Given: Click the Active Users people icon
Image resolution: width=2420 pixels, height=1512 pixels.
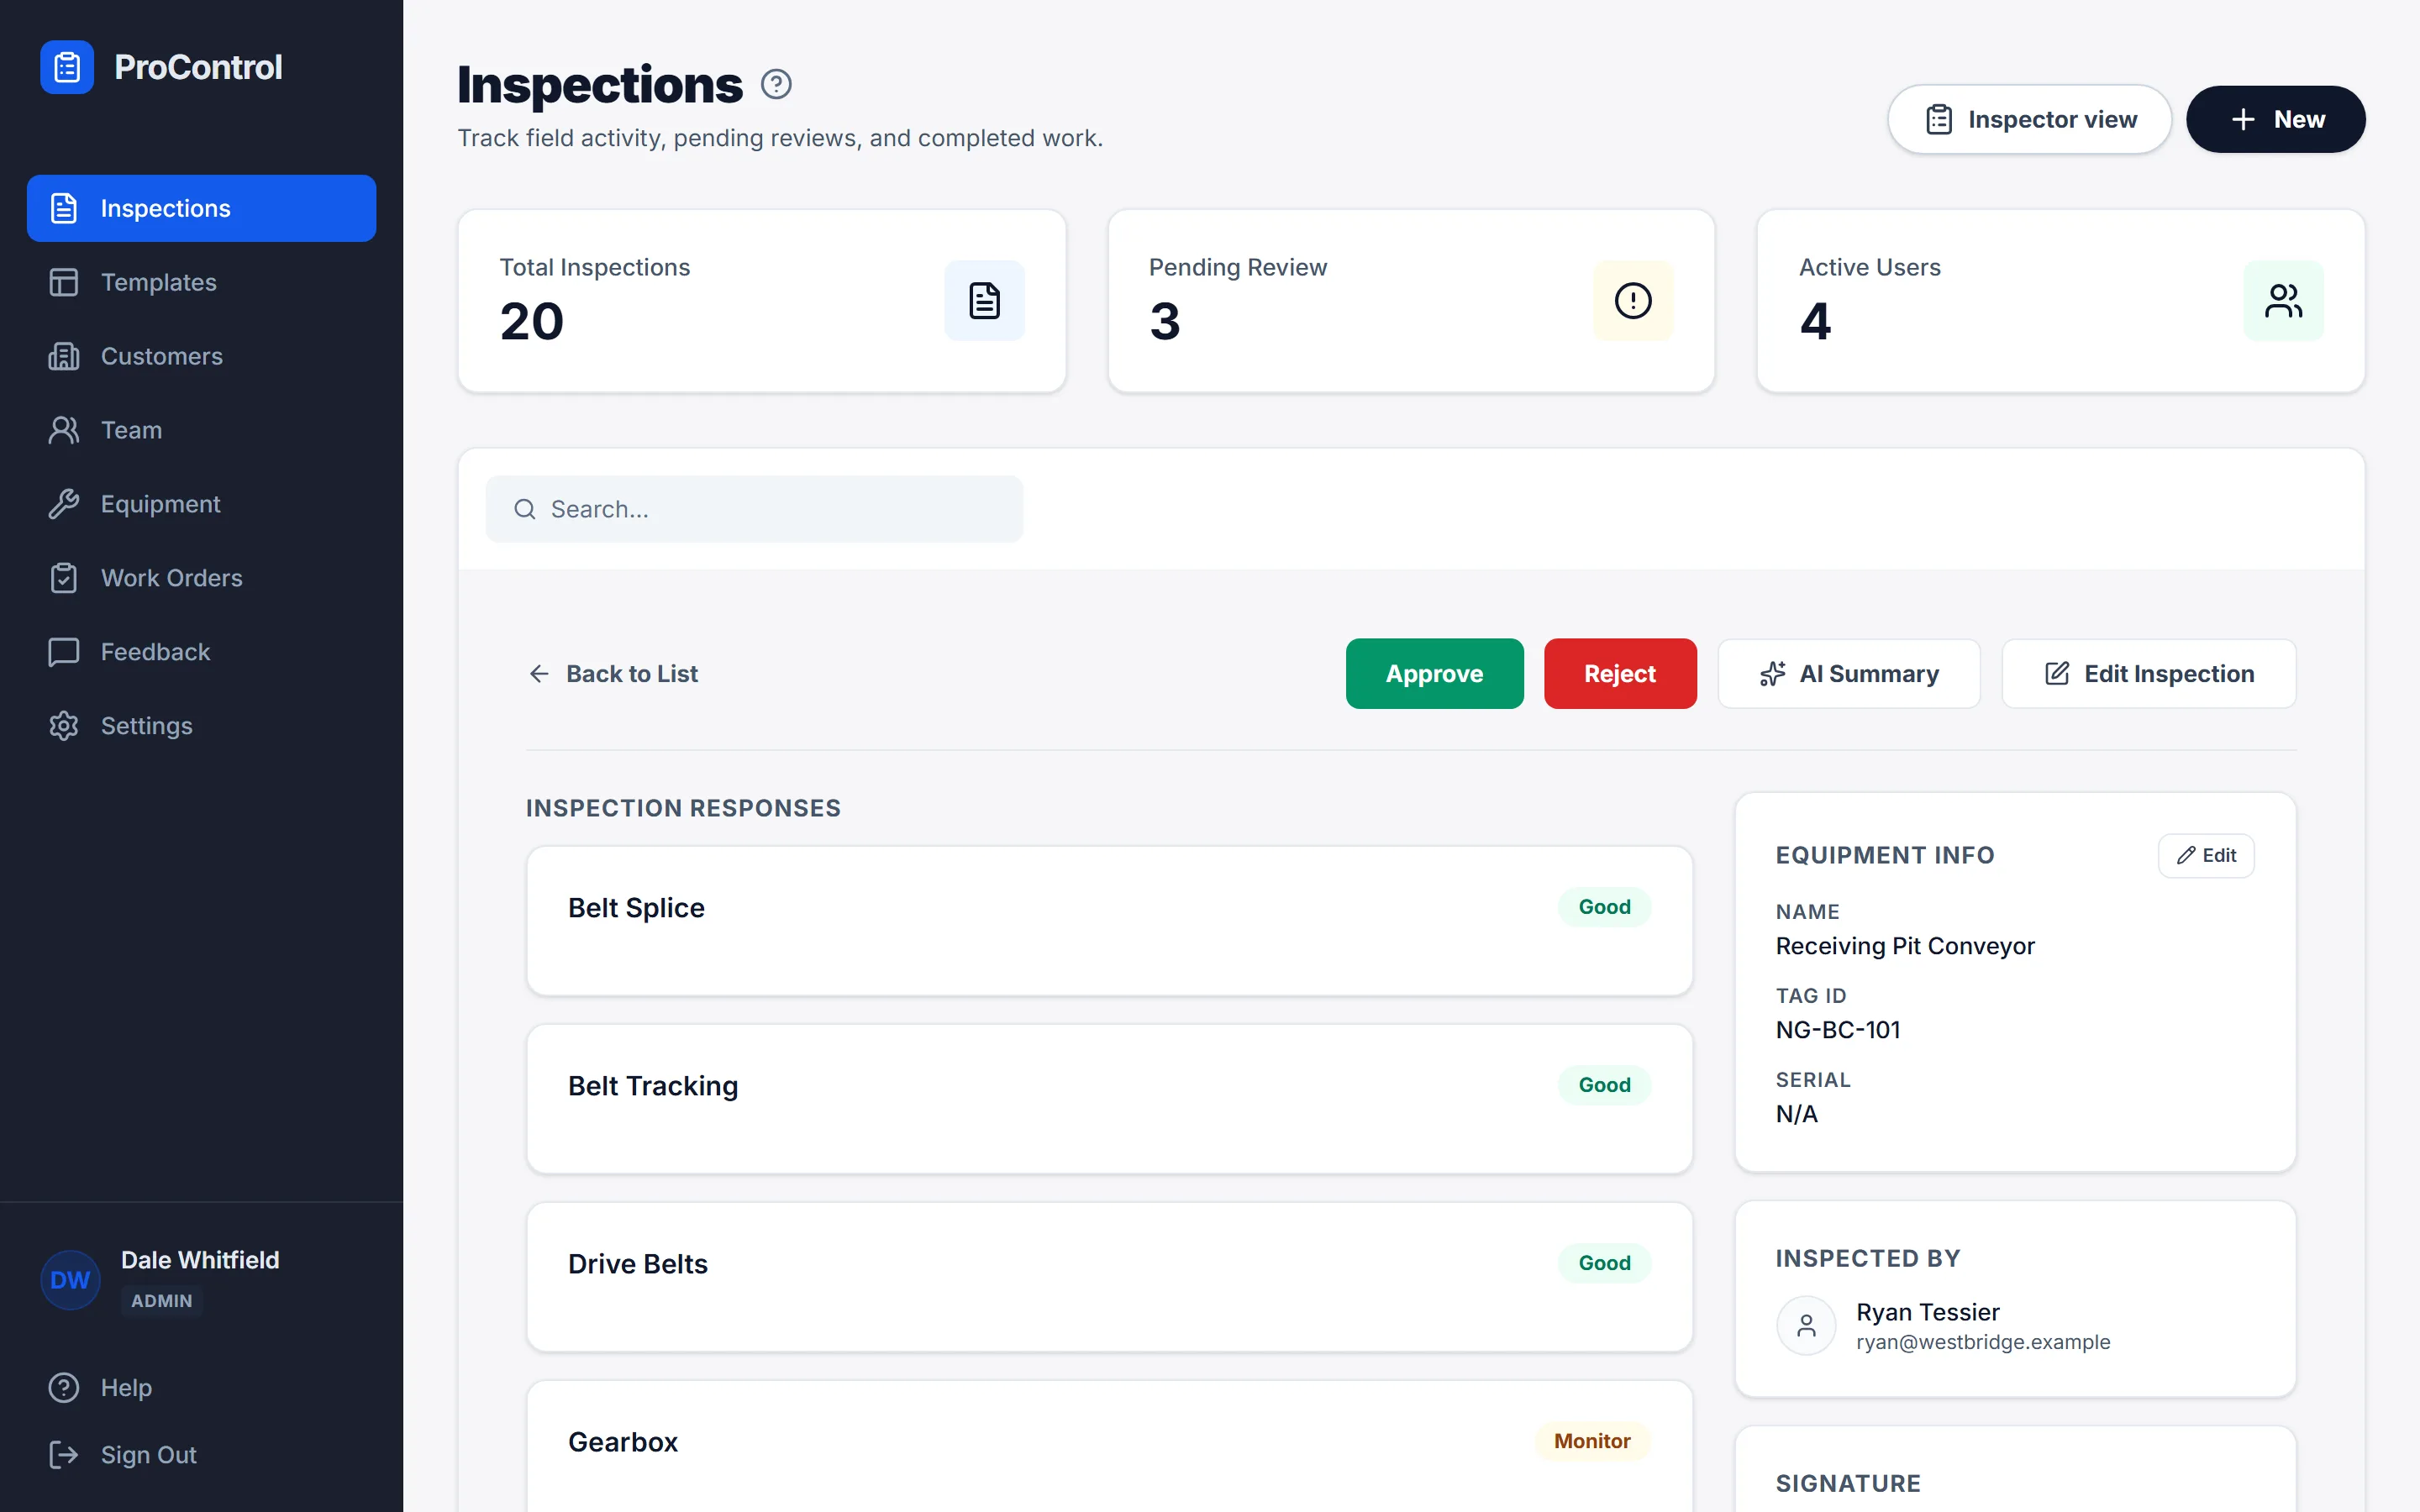Looking at the screenshot, I should (2283, 301).
